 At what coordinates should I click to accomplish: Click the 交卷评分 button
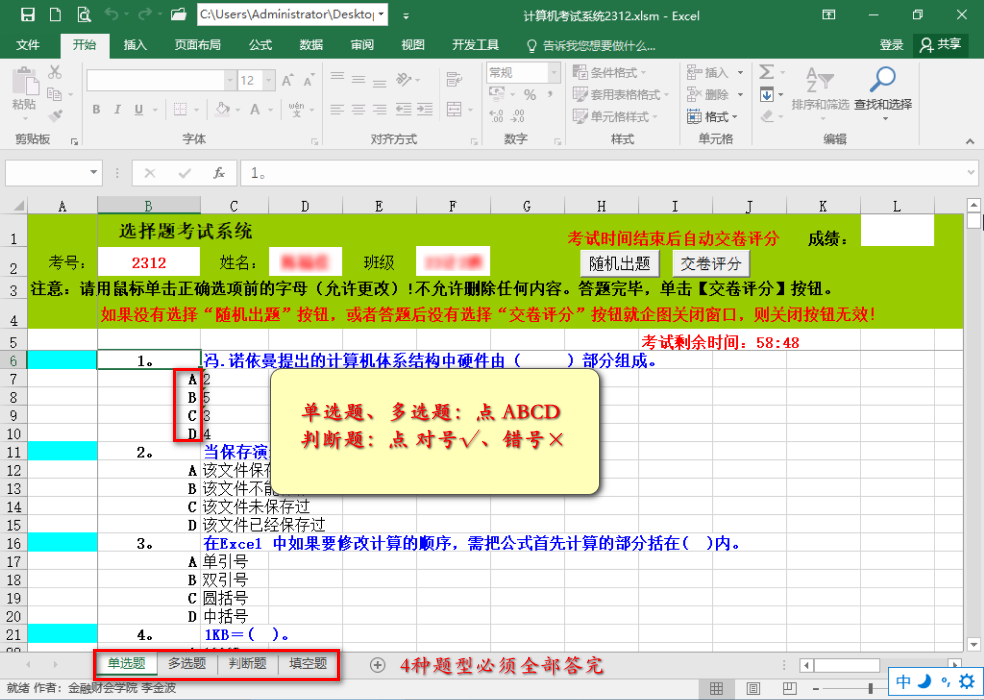coord(711,264)
